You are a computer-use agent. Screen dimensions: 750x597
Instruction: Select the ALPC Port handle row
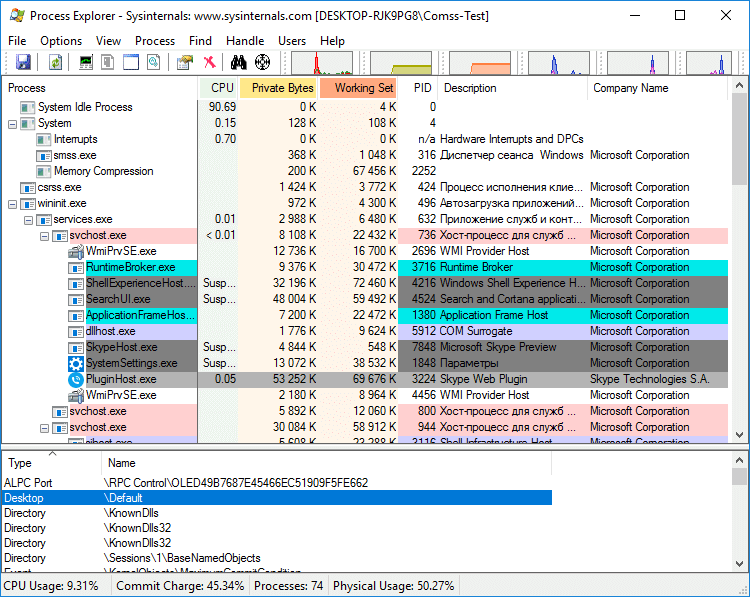[x=277, y=483]
